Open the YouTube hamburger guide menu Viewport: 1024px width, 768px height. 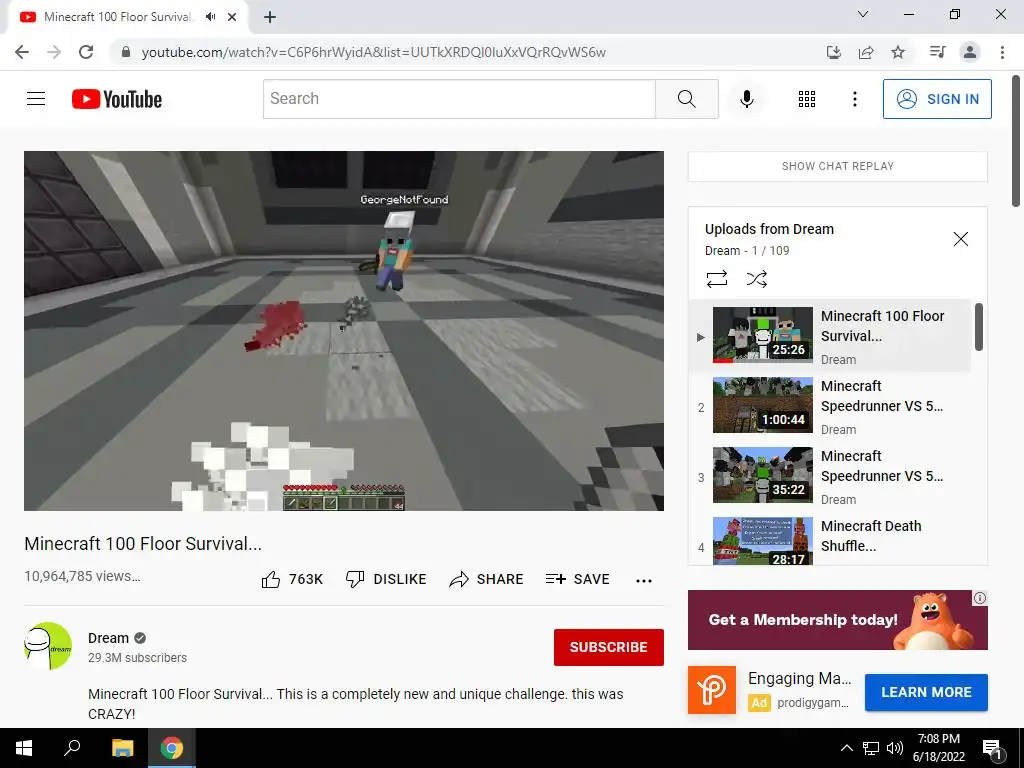point(36,99)
